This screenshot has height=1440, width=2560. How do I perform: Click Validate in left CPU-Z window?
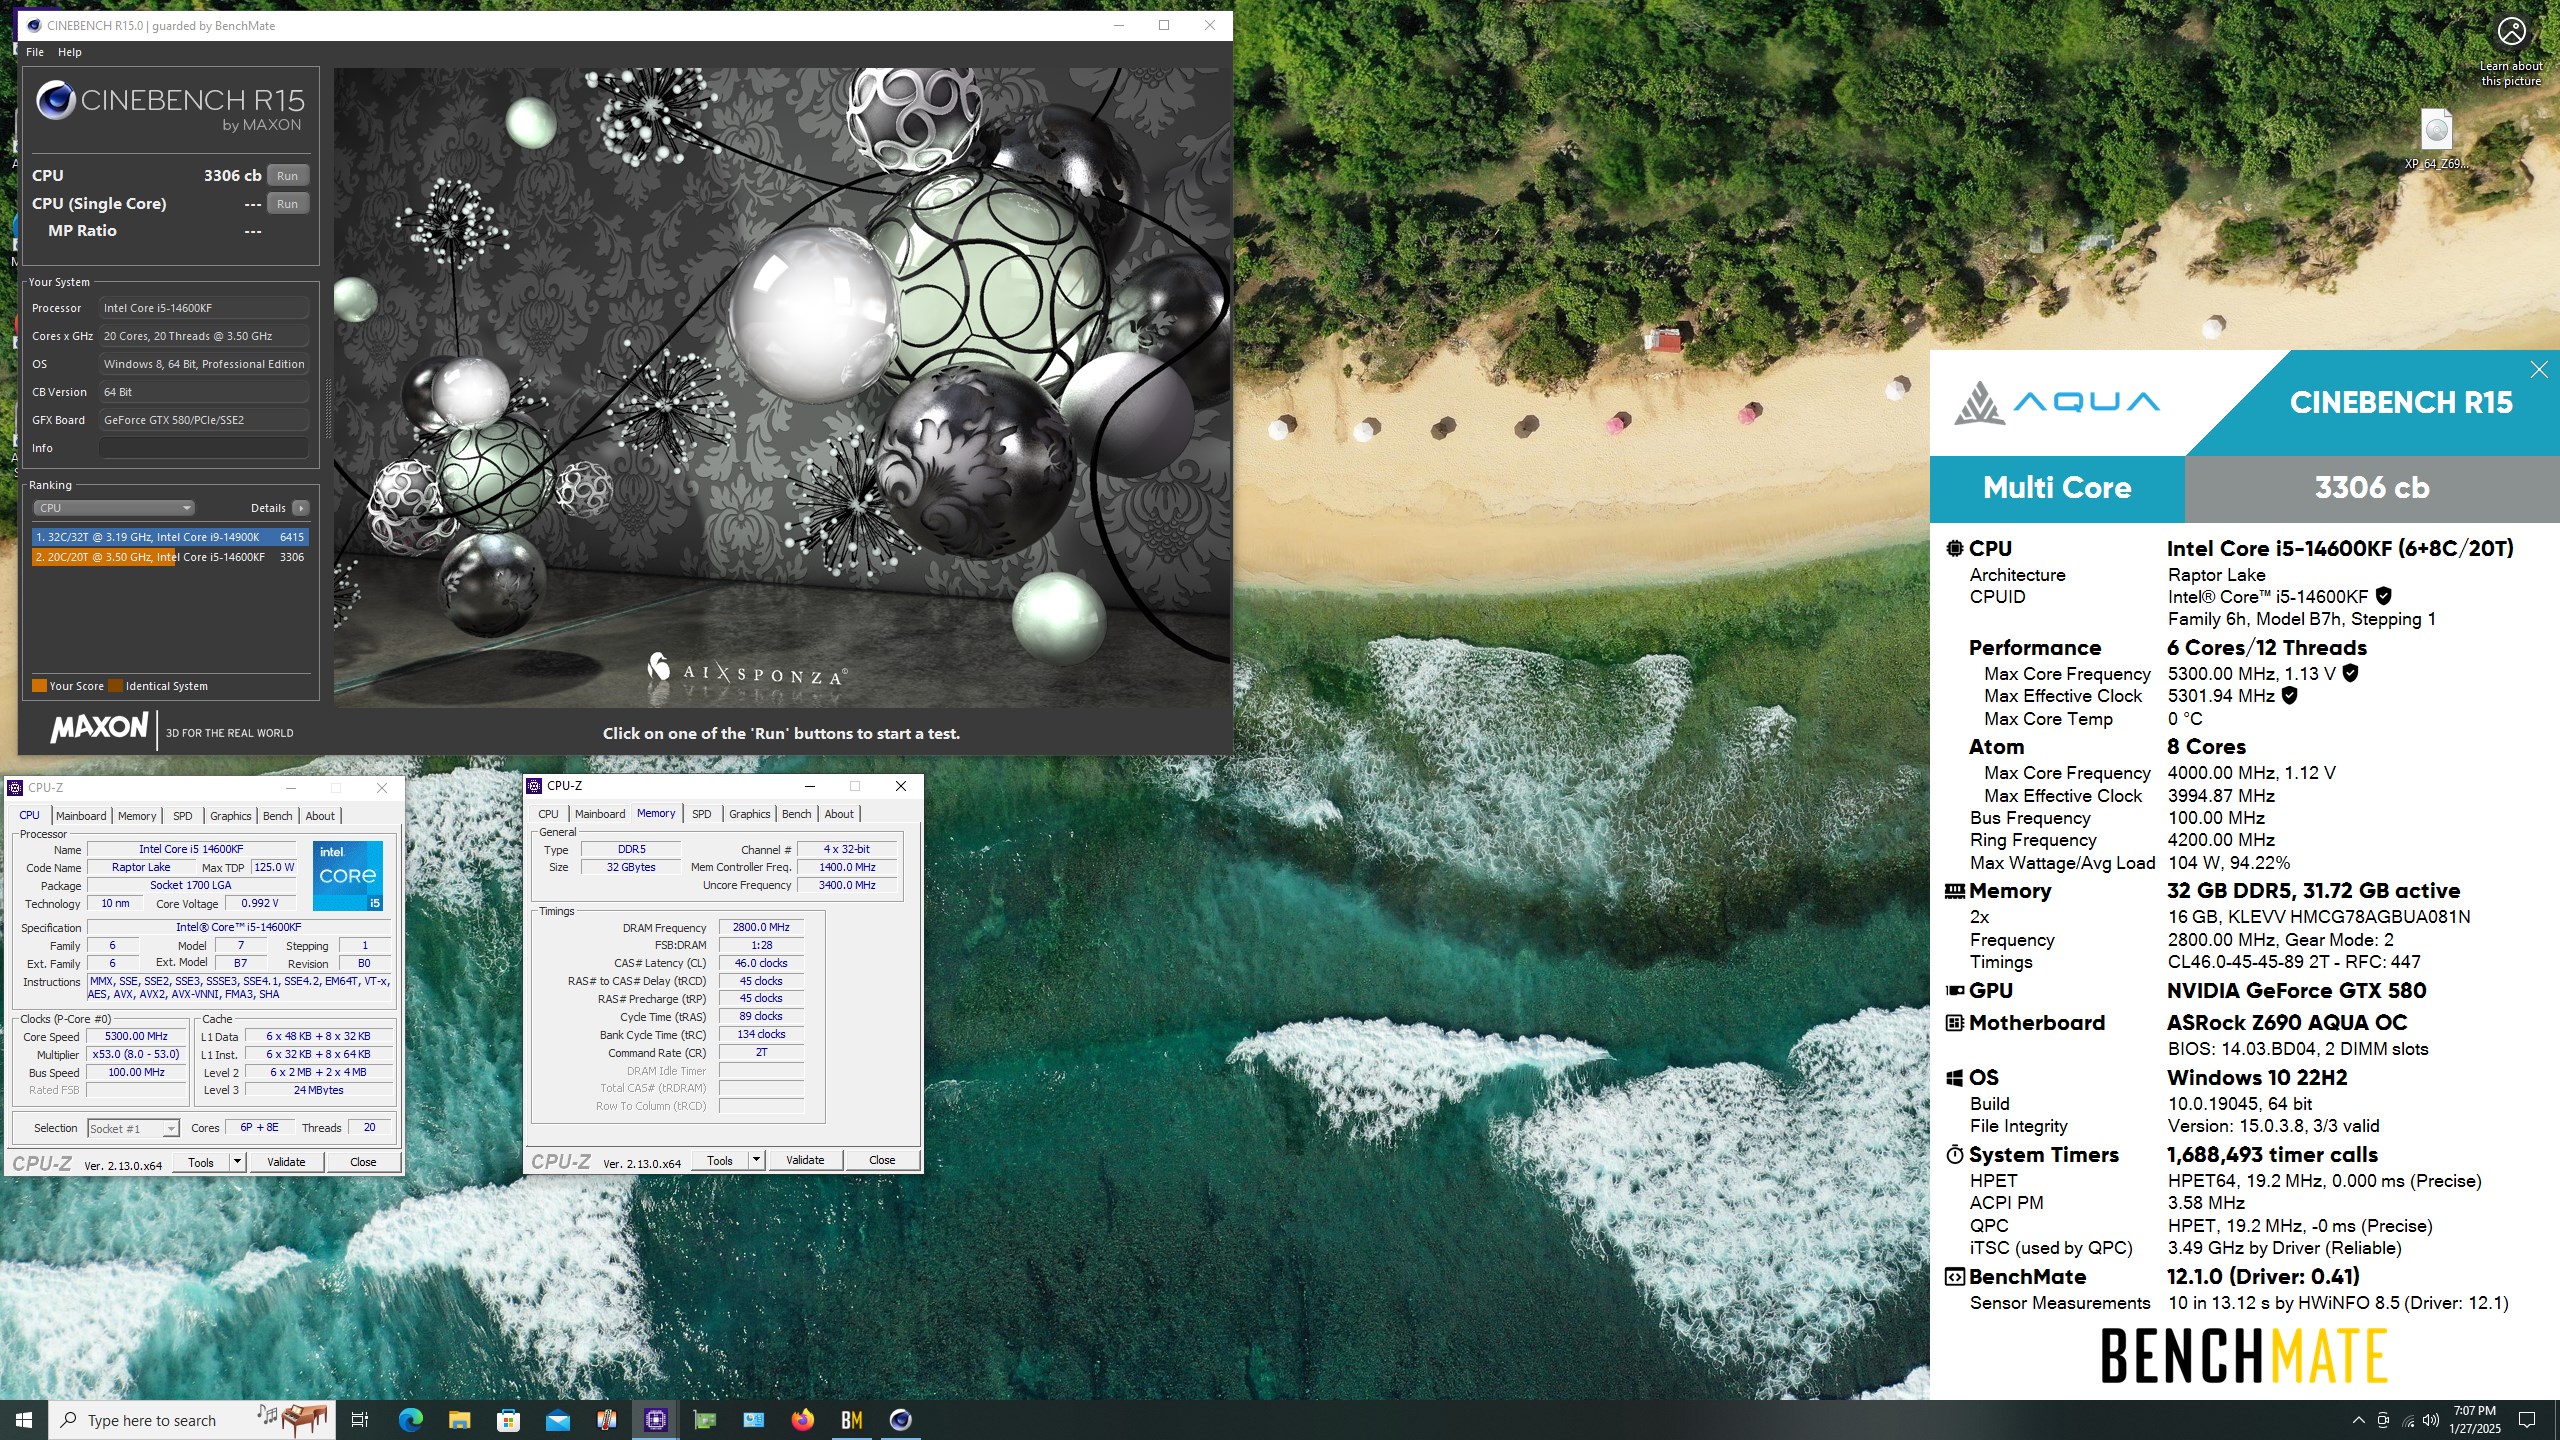[x=286, y=1162]
